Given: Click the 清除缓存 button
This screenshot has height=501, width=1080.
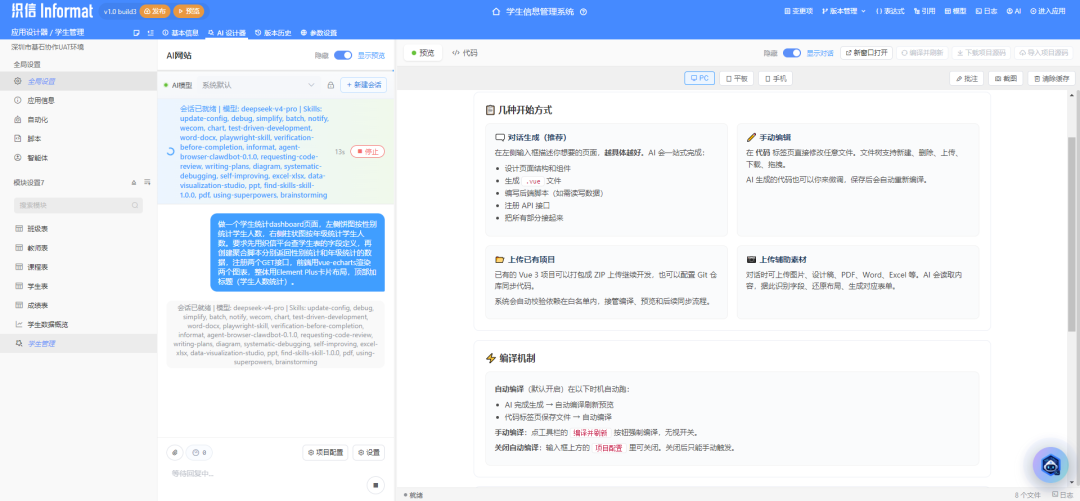Looking at the screenshot, I should [x=1050, y=79].
